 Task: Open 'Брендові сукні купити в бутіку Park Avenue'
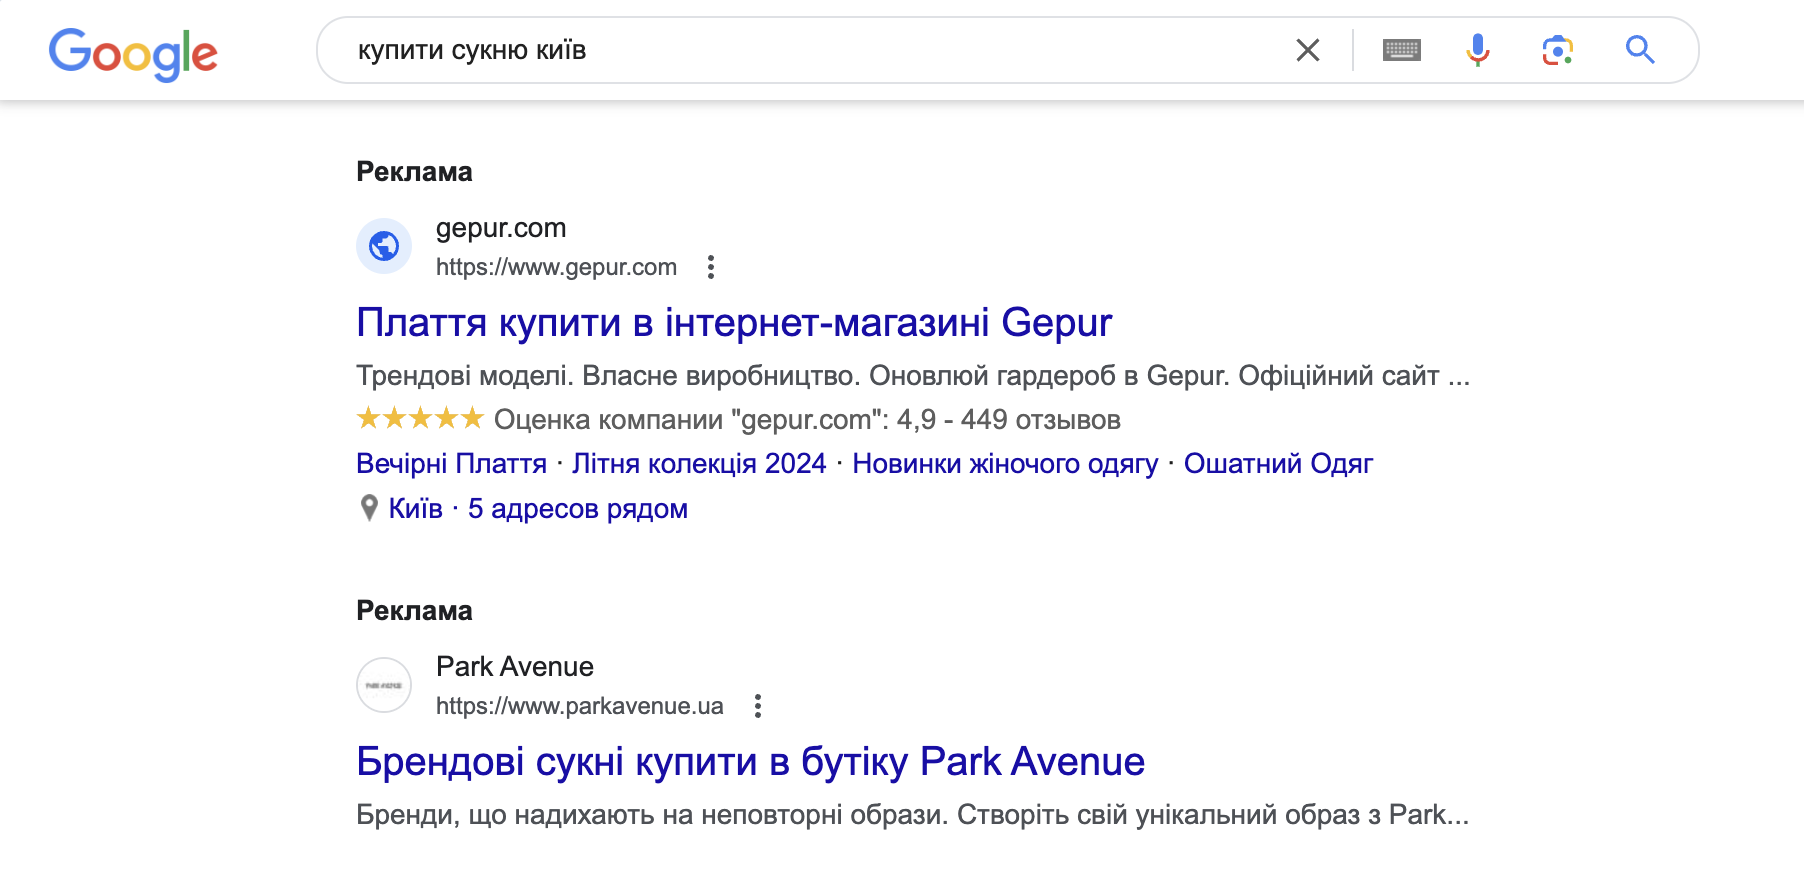coord(750,762)
